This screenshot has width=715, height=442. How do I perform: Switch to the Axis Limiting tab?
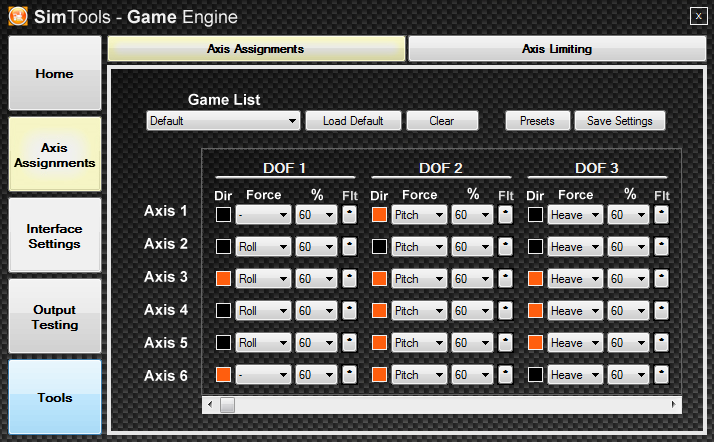point(556,48)
